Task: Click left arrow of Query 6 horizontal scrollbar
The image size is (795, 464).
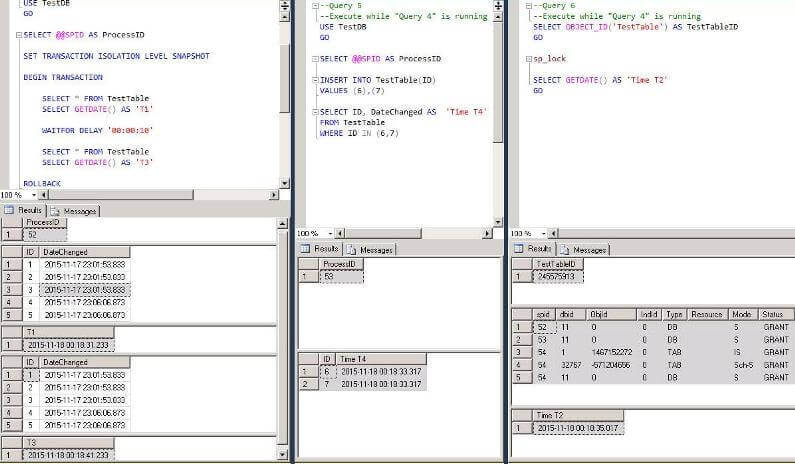Action: pyautogui.click(x=554, y=233)
